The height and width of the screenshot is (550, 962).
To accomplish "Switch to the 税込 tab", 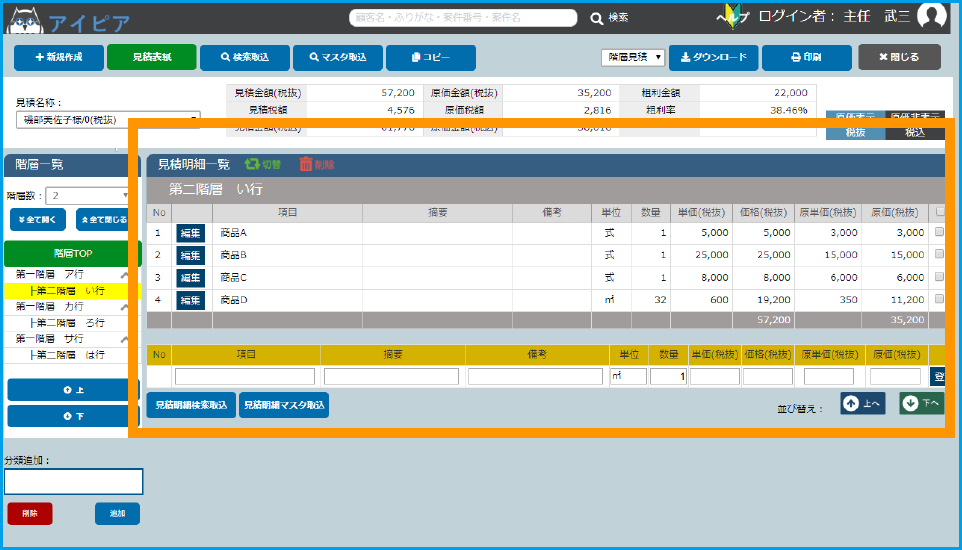I will pyautogui.click(x=914, y=132).
